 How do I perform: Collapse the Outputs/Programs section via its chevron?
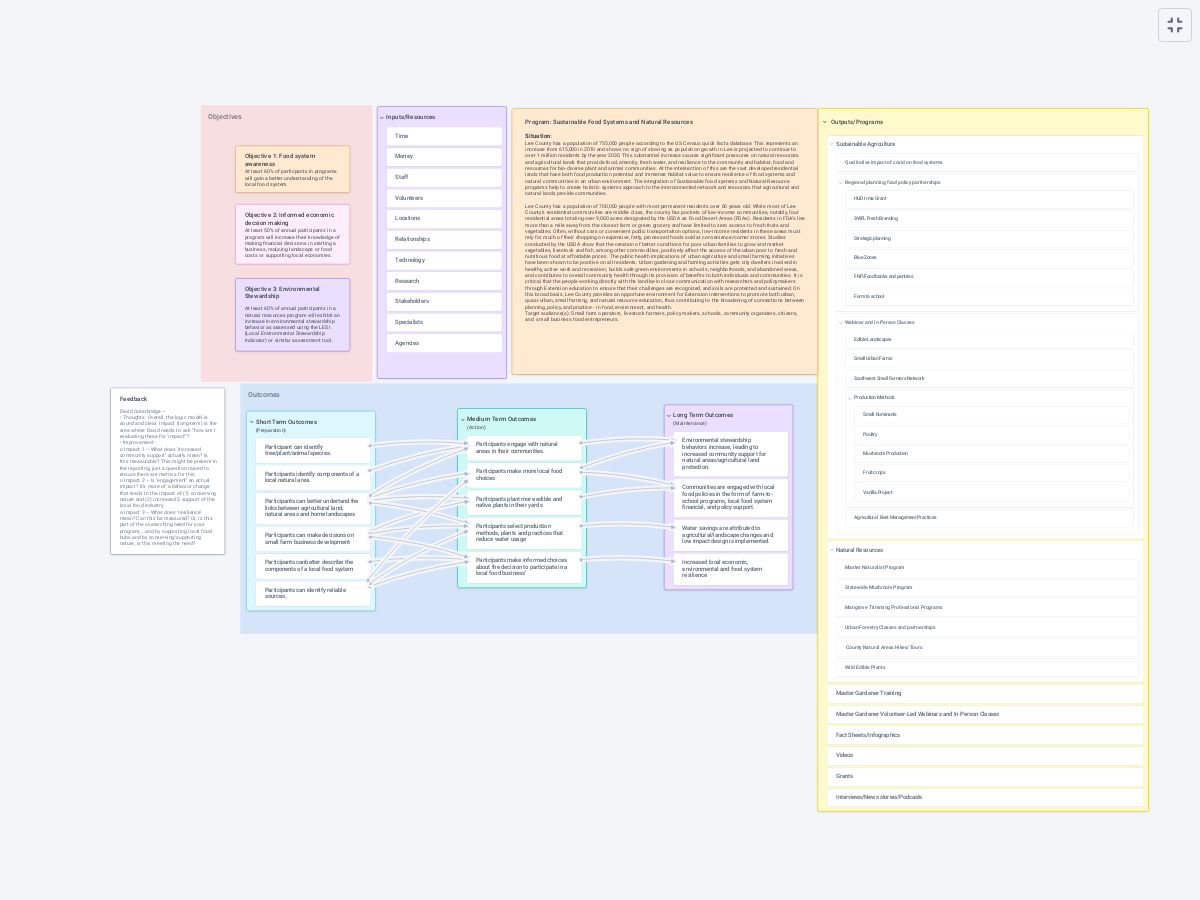824,122
